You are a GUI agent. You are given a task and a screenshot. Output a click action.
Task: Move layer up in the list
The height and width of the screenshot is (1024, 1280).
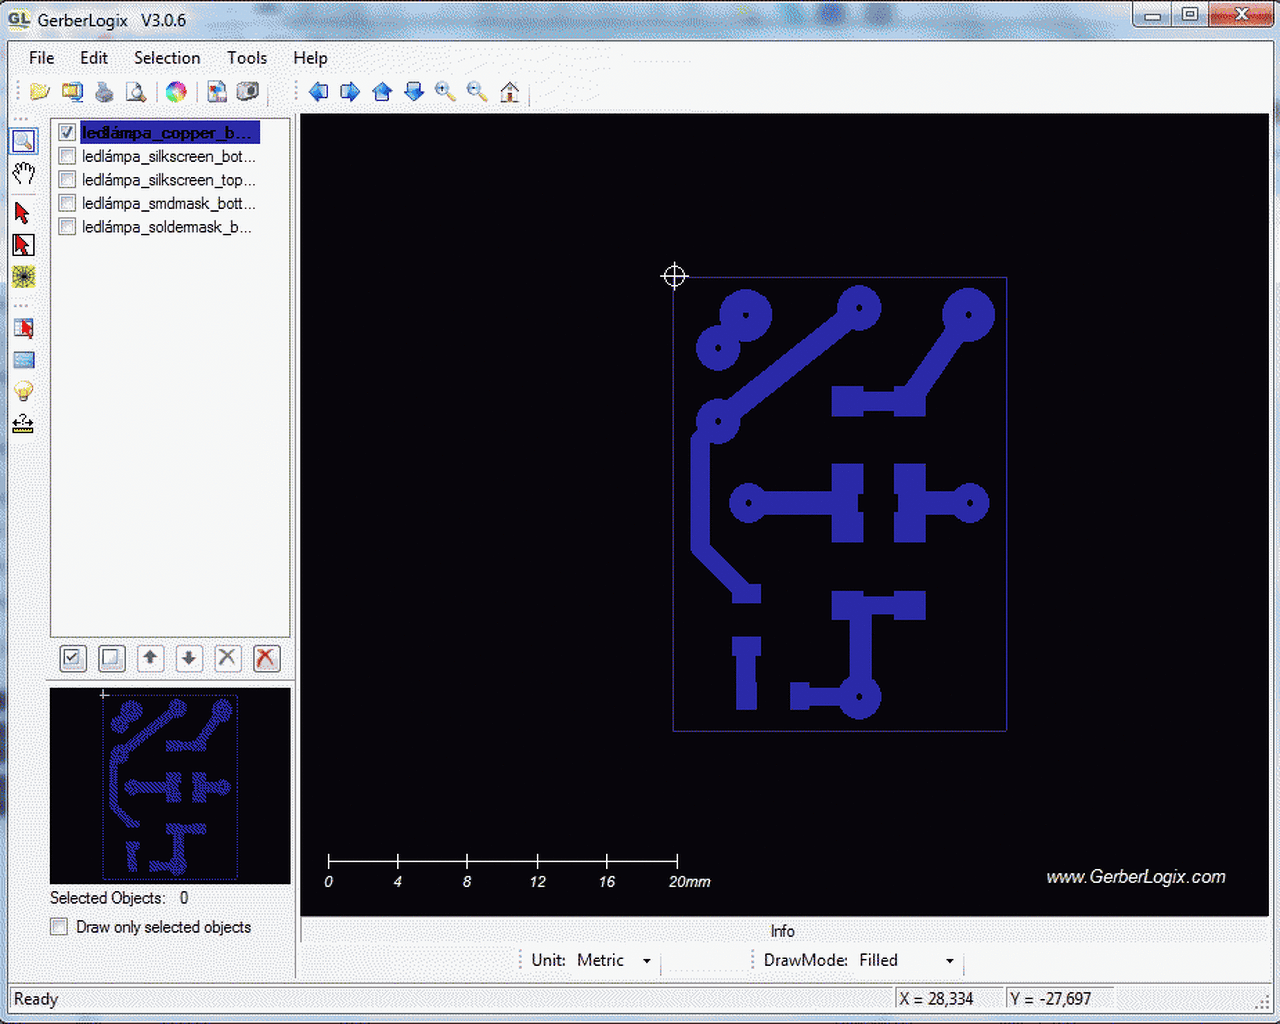tap(150, 658)
